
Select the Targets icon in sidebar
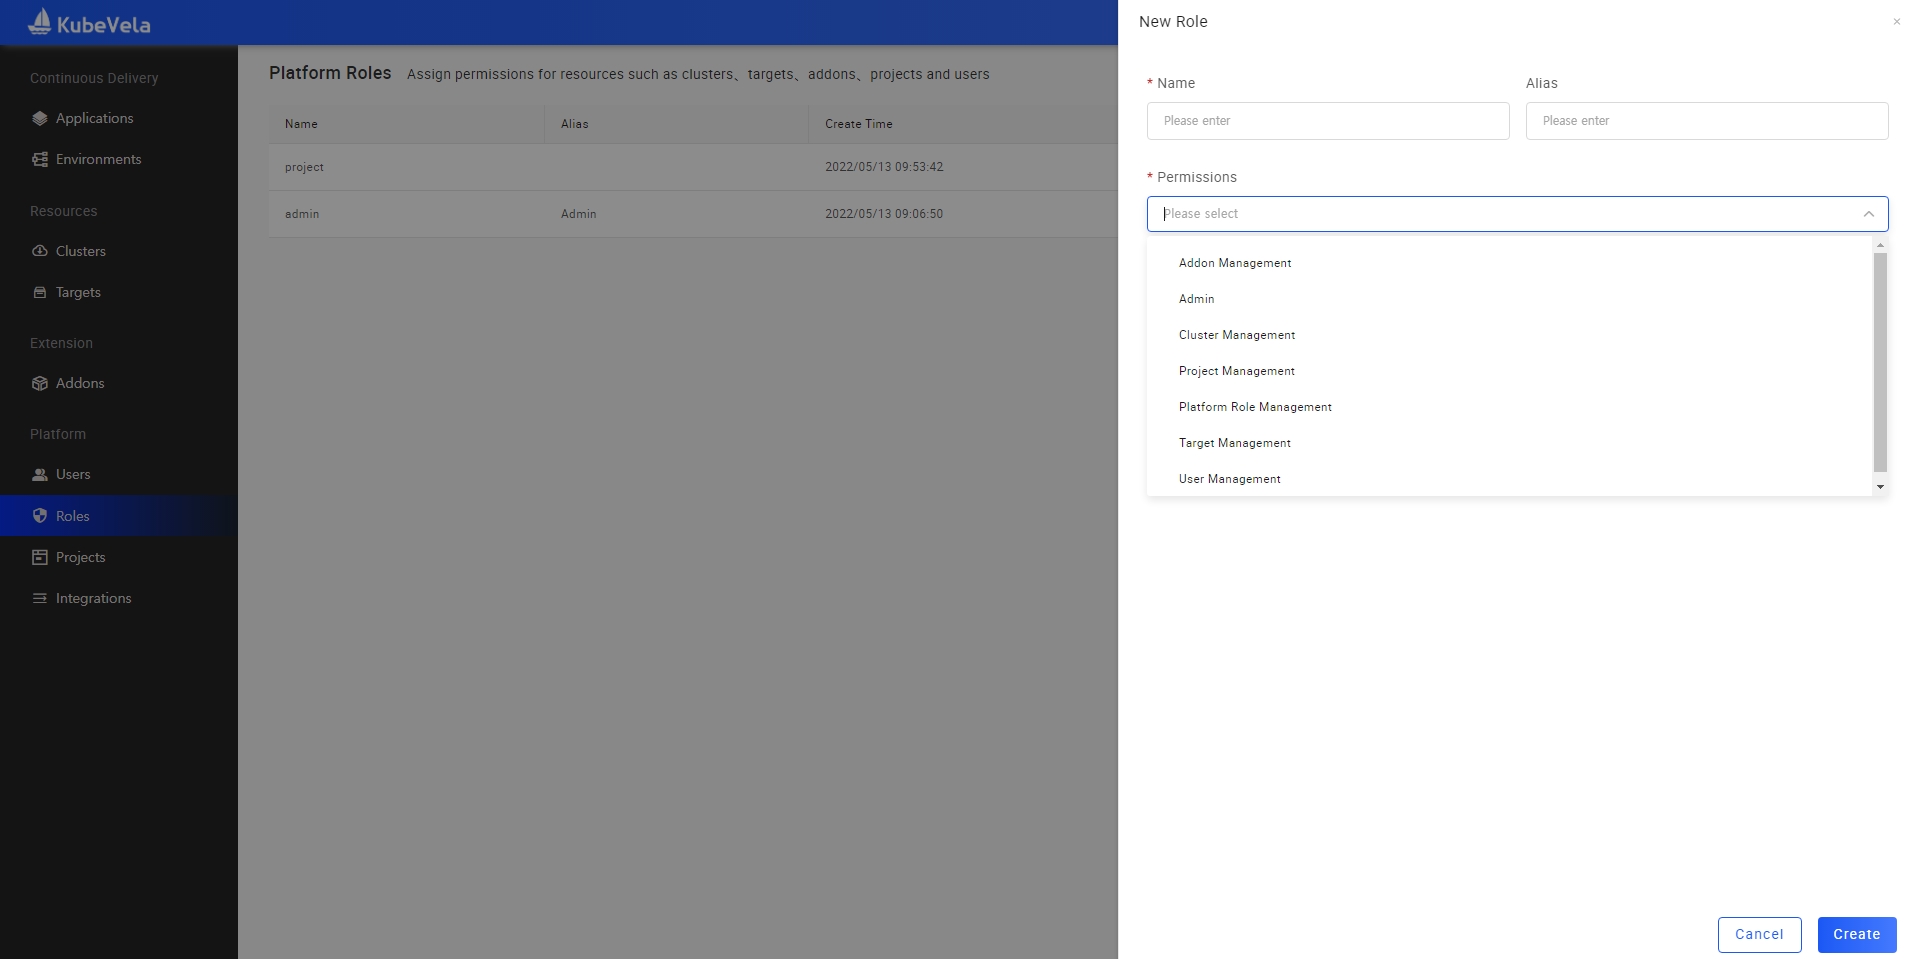coord(40,292)
